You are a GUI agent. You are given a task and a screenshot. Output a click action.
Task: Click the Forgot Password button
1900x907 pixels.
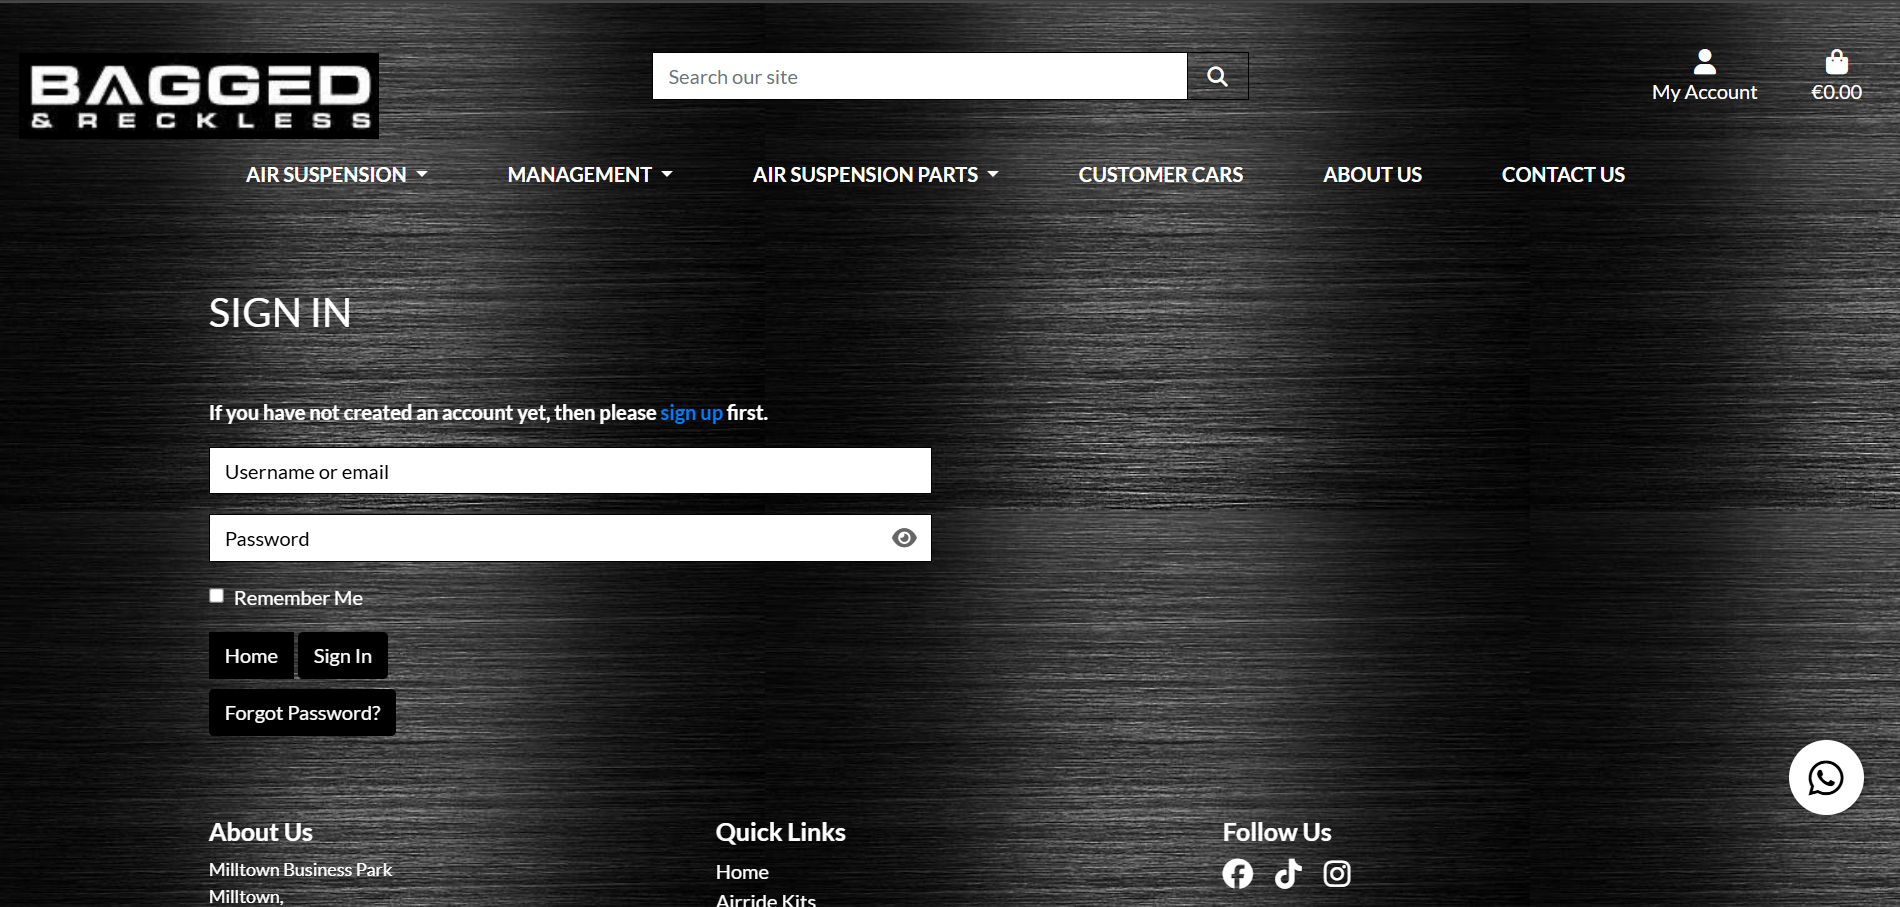pyautogui.click(x=301, y=712)
